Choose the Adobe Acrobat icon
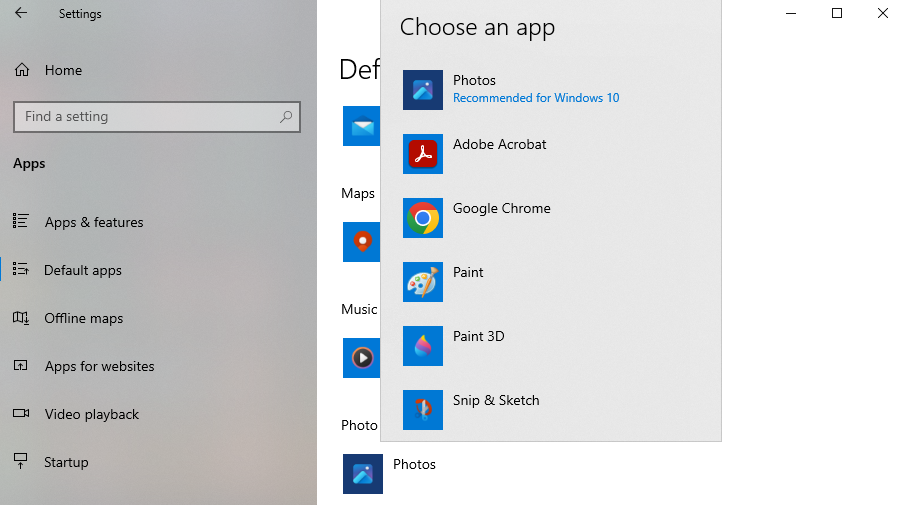This screenshot has height=505, width=902. click(422, 154)
